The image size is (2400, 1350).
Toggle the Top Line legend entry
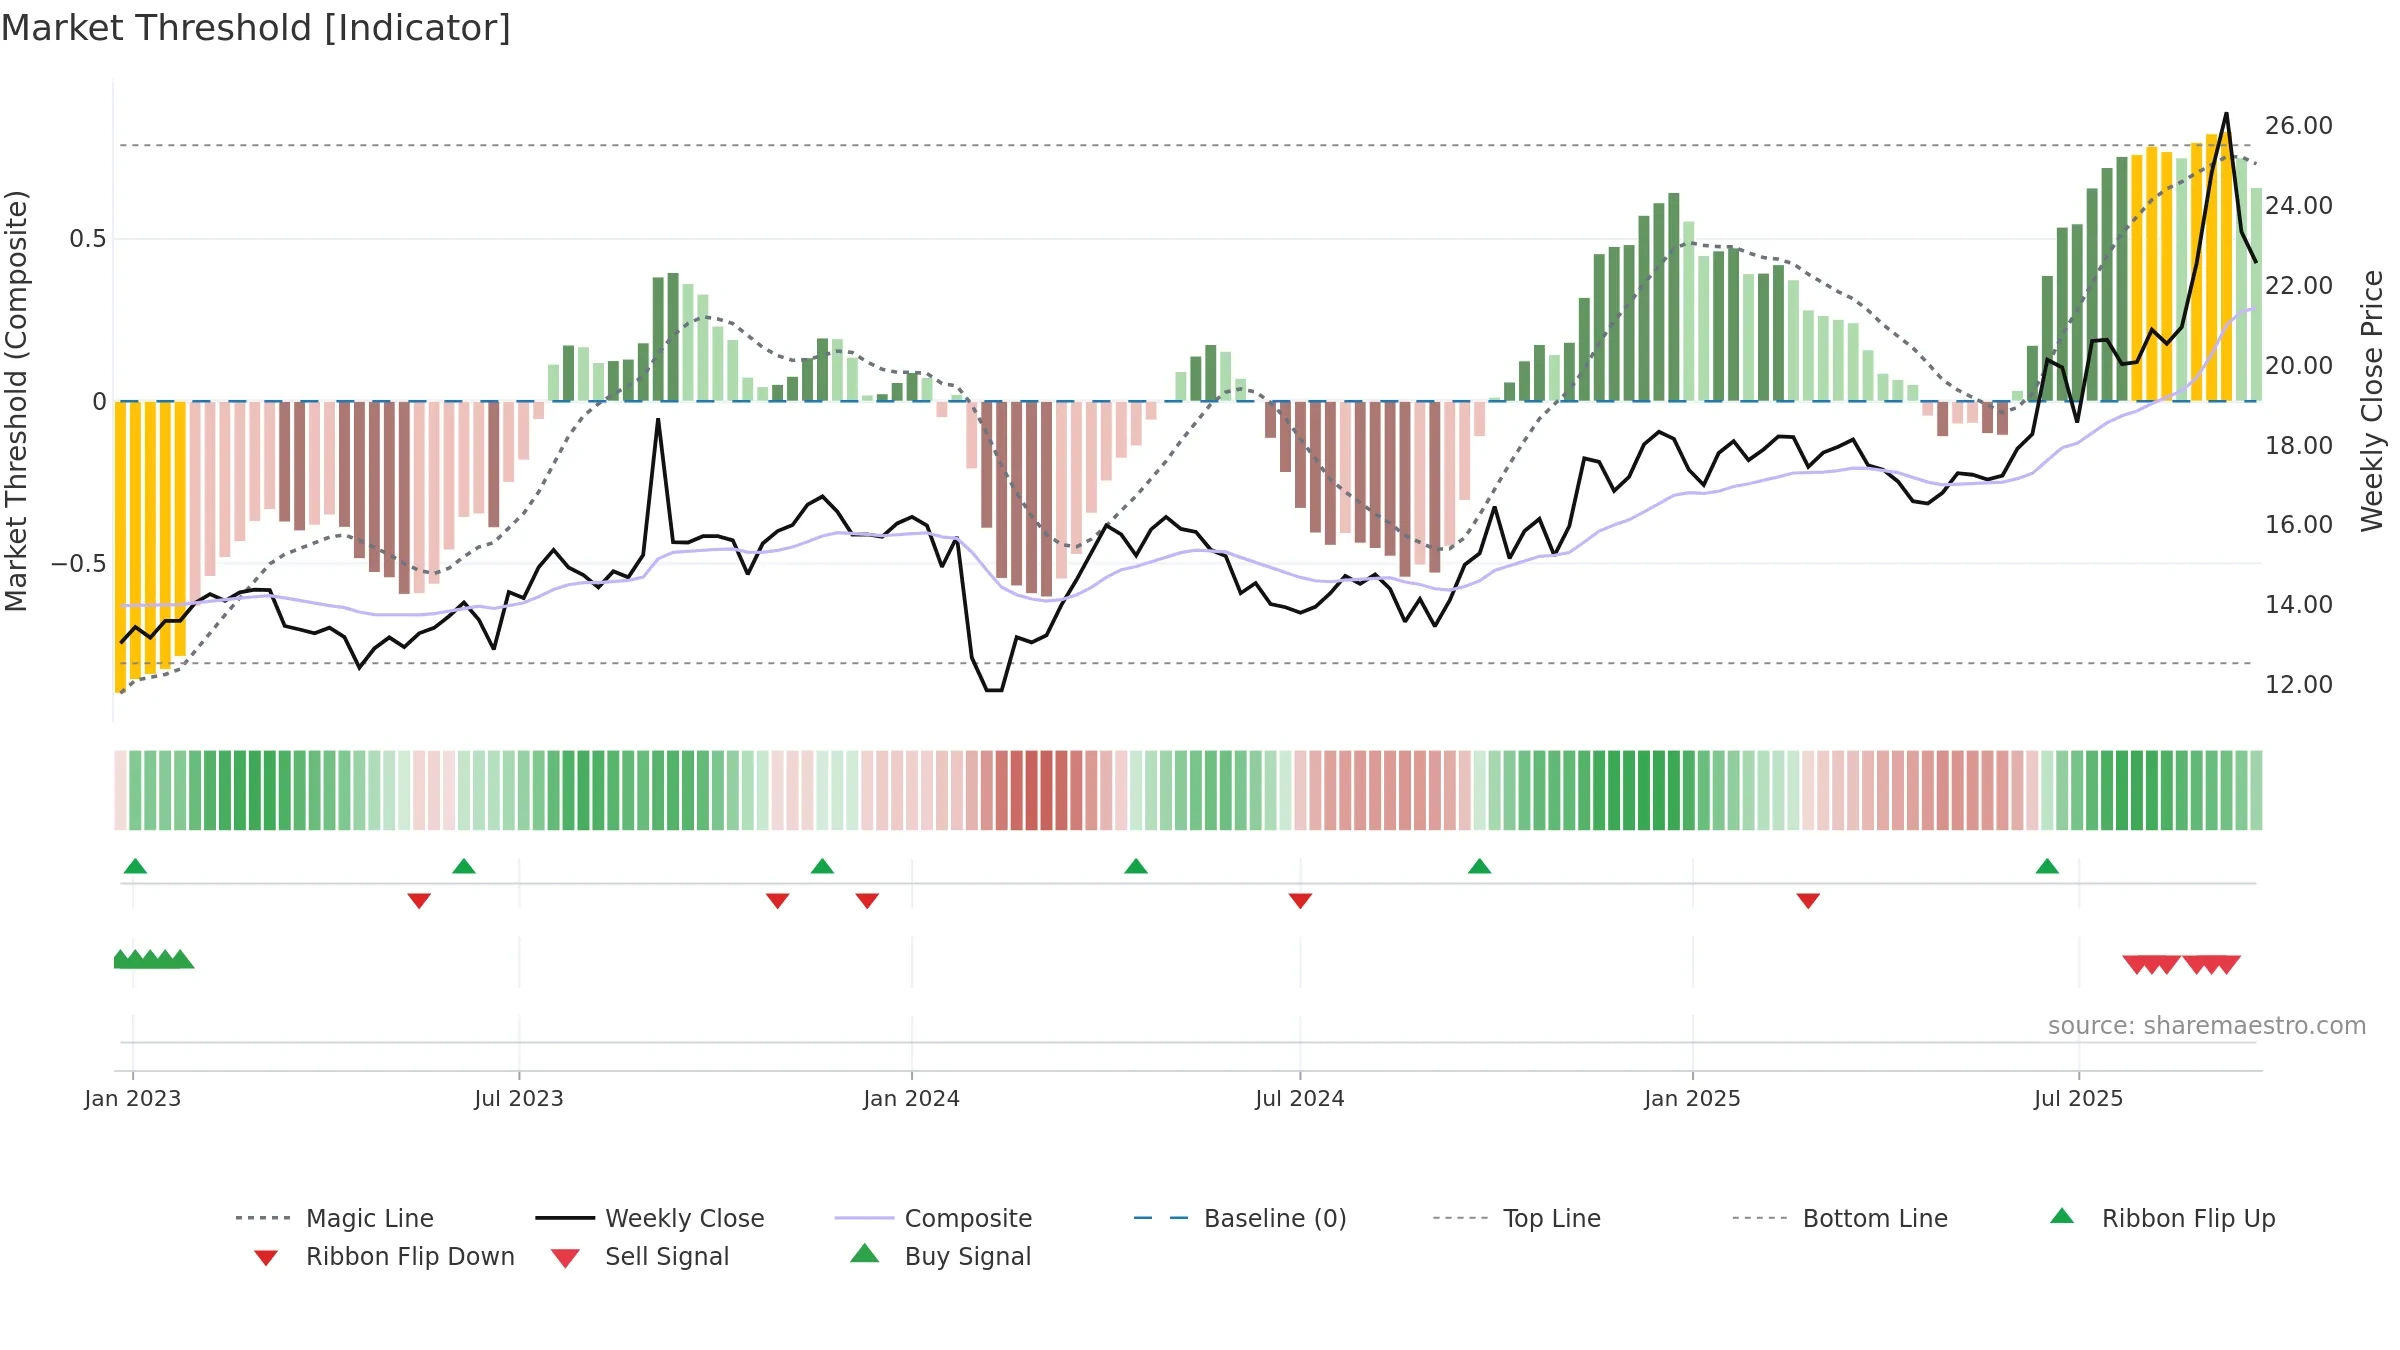pos(1517,1218)
